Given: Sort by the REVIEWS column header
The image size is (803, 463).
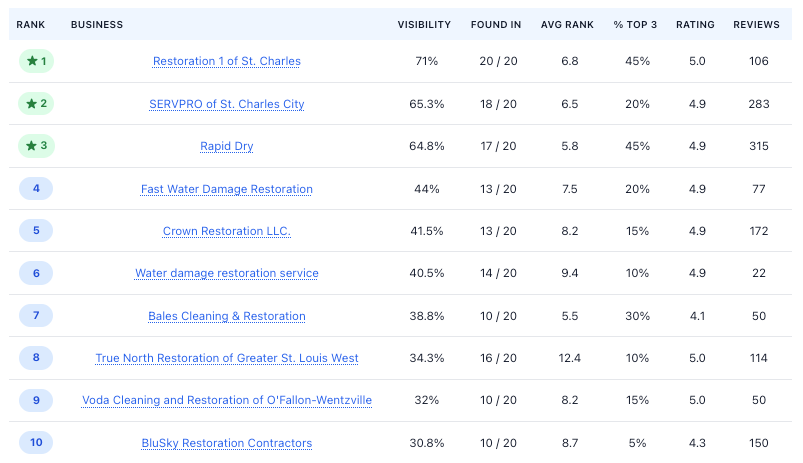Looking at the screenshot, I should point(756,25).
